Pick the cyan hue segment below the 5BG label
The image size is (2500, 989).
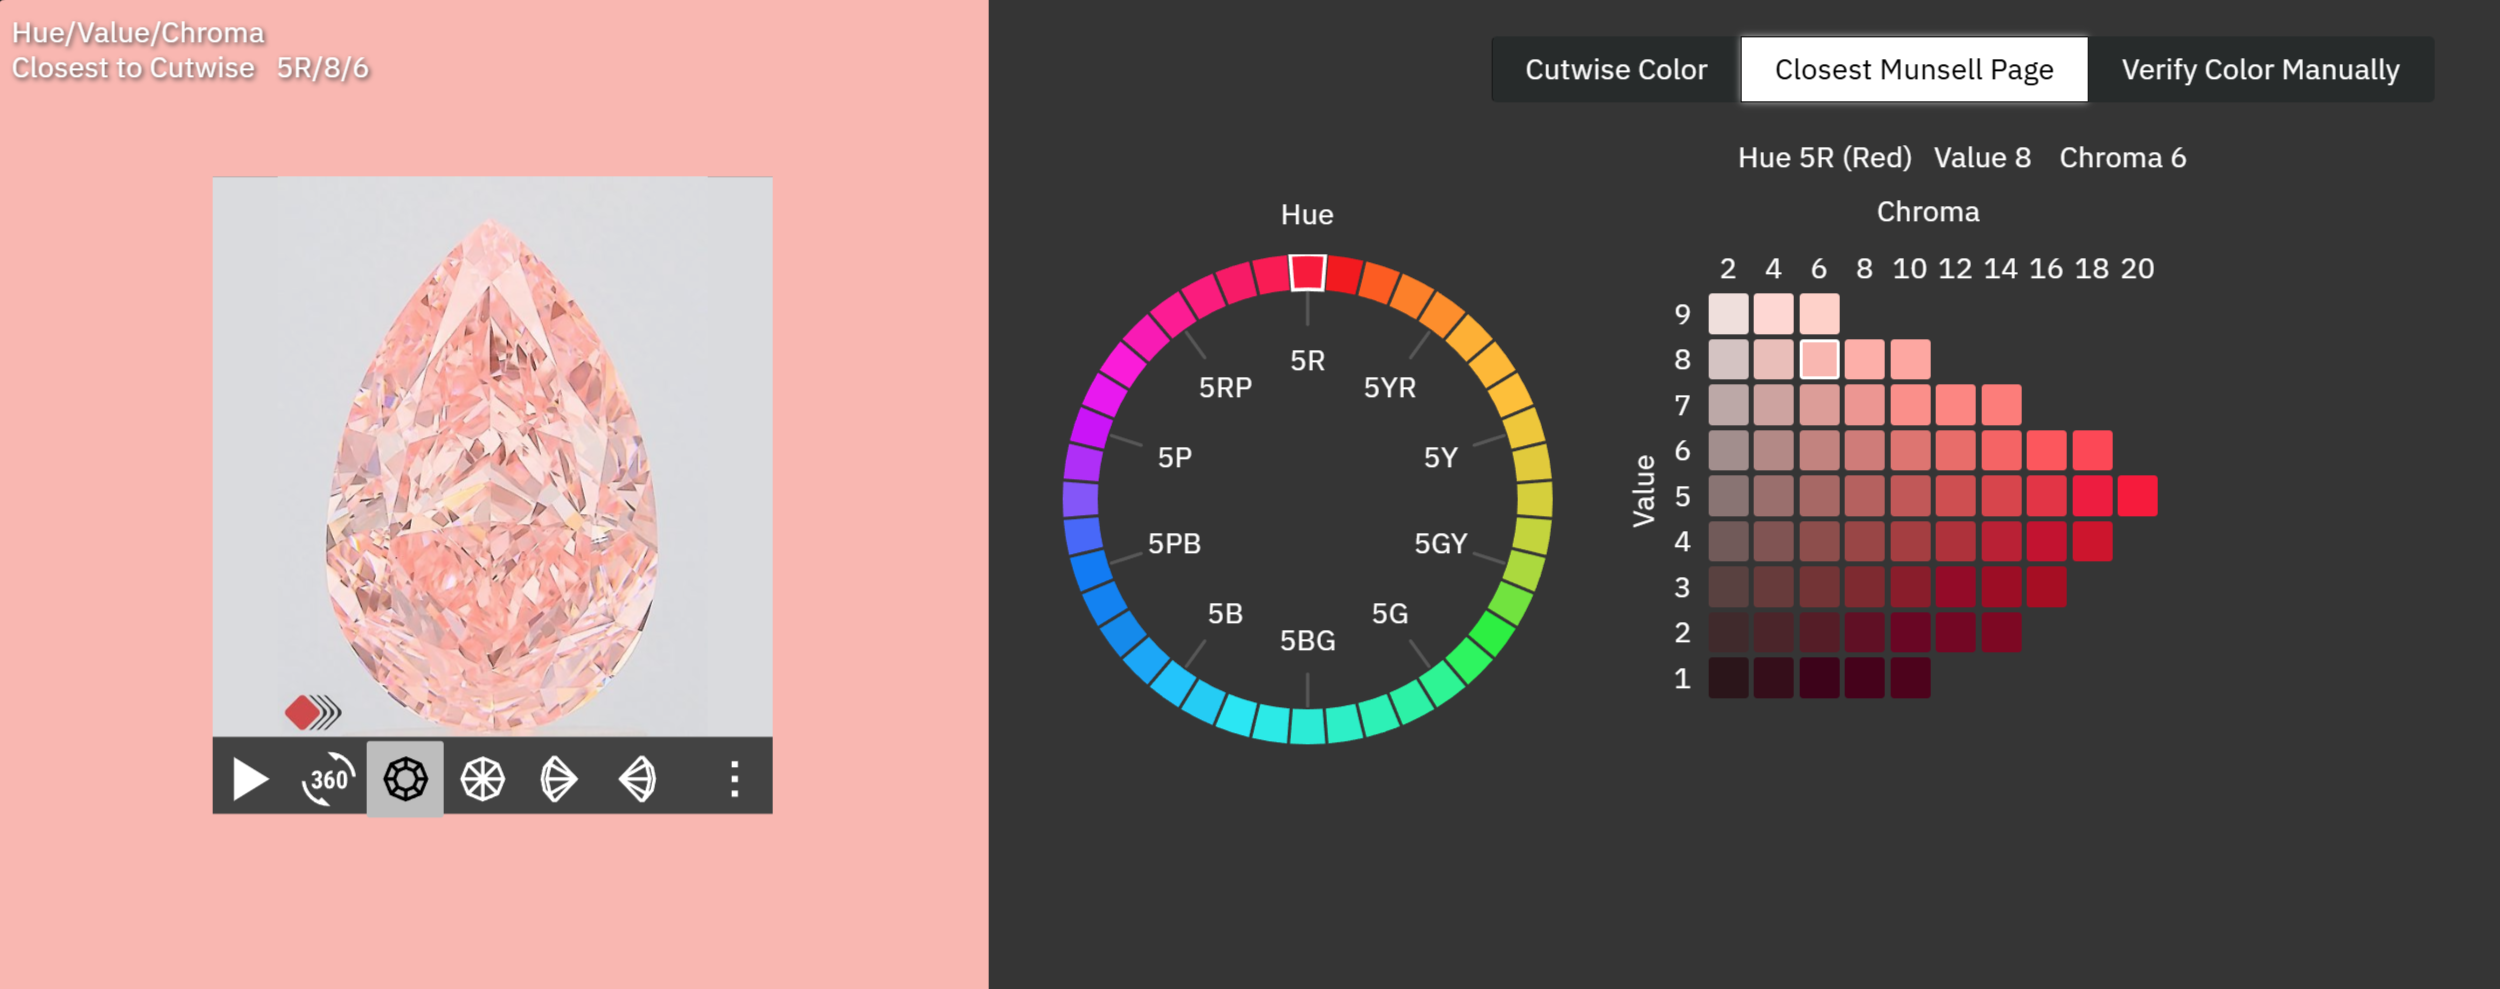point(1307,725)
